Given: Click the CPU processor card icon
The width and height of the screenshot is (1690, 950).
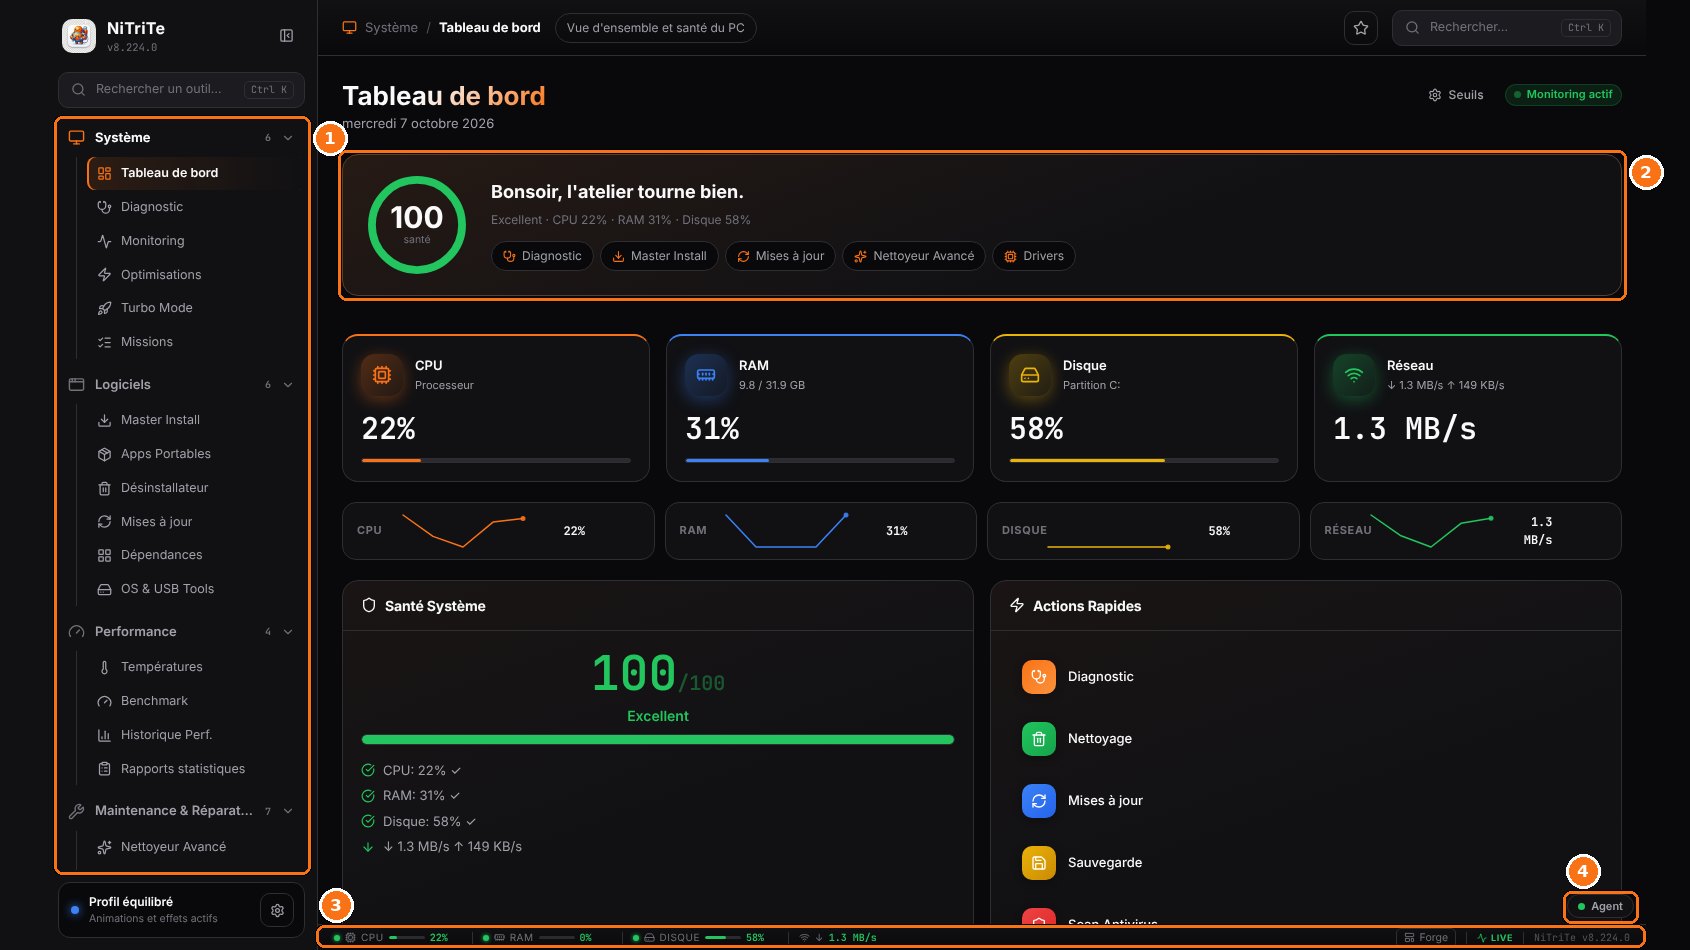Looking at the screenshot, I should (x=381, y=375).
